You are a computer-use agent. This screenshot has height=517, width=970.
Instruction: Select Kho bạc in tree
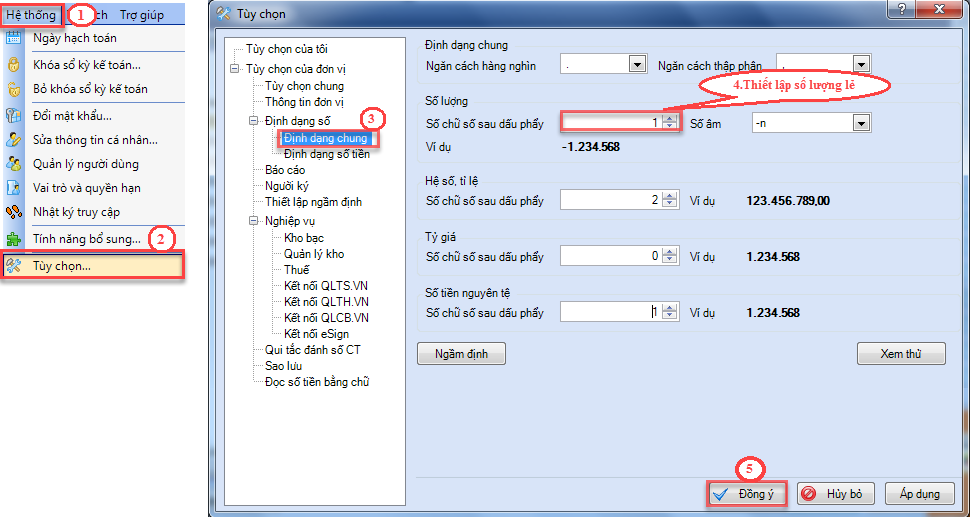point(304,237)
